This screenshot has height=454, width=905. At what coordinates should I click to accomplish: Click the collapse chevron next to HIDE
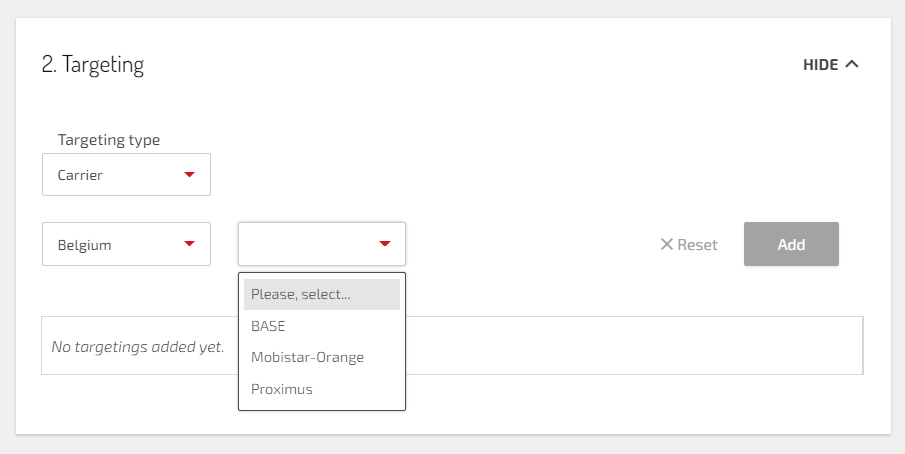(x=852, y=64)
